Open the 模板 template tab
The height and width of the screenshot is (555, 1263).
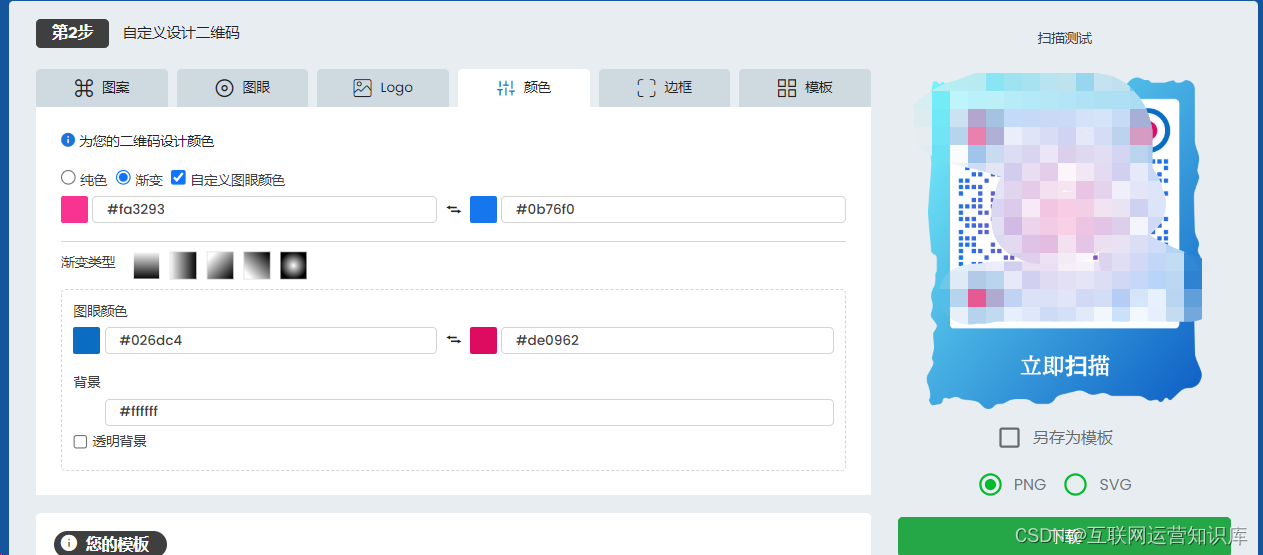point(805,88)
